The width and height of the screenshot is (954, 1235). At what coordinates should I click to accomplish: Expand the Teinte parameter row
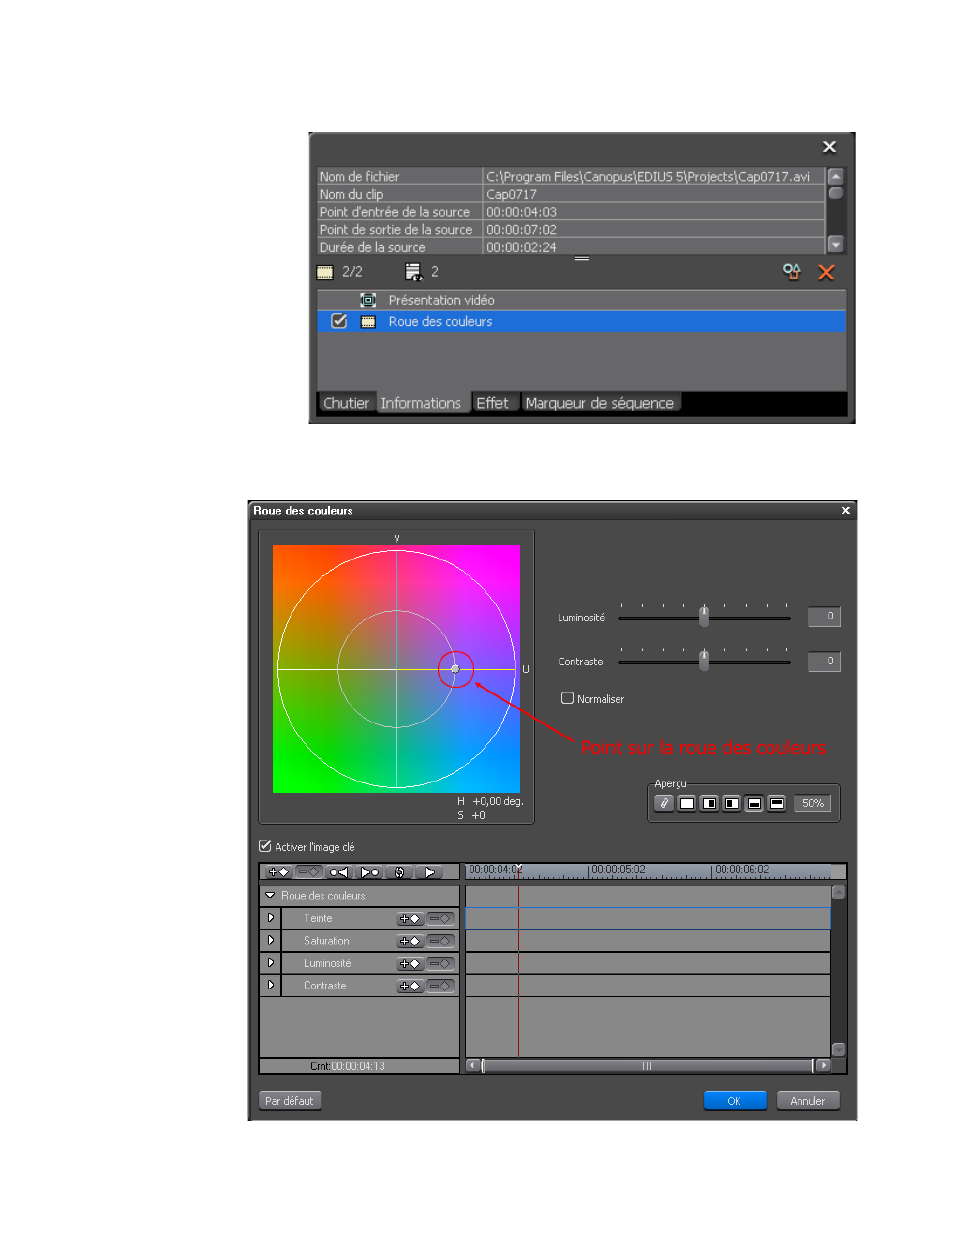click(x=270, y=917)
